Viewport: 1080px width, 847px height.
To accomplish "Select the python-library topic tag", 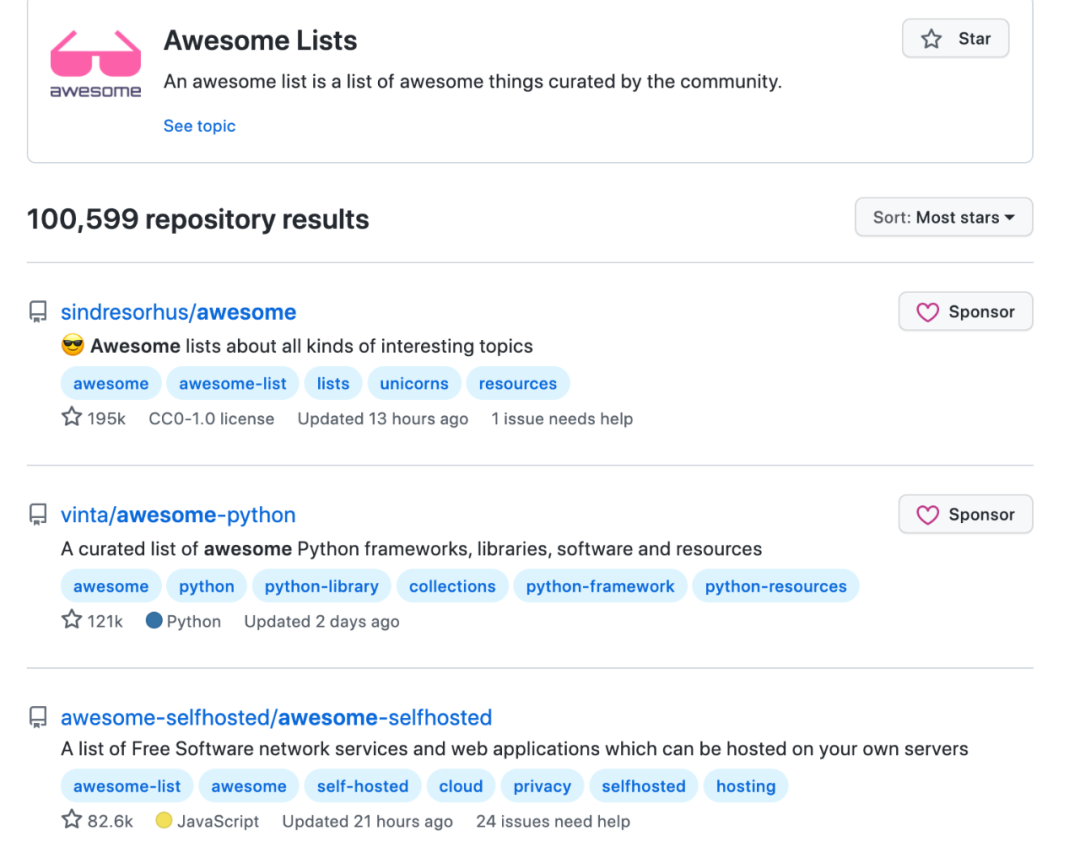I will (322, 586).
